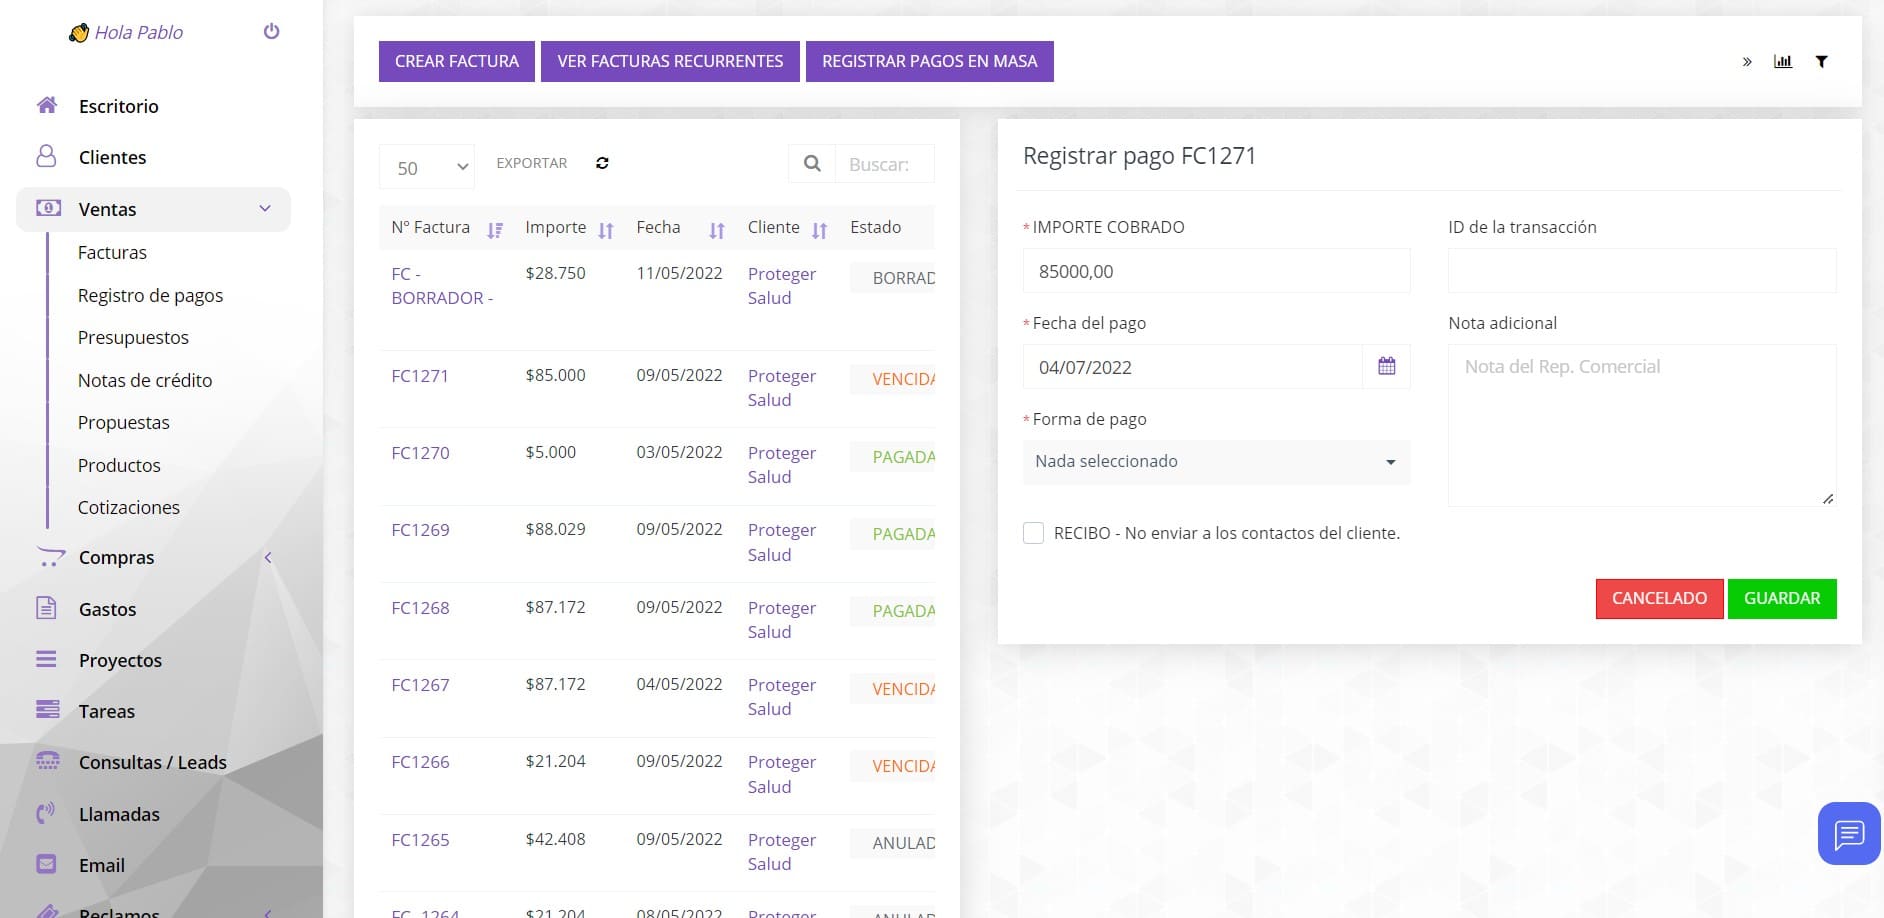Click the refresh table icon
Viewport: 1884px width, 918px height.
tap(602, 163)
